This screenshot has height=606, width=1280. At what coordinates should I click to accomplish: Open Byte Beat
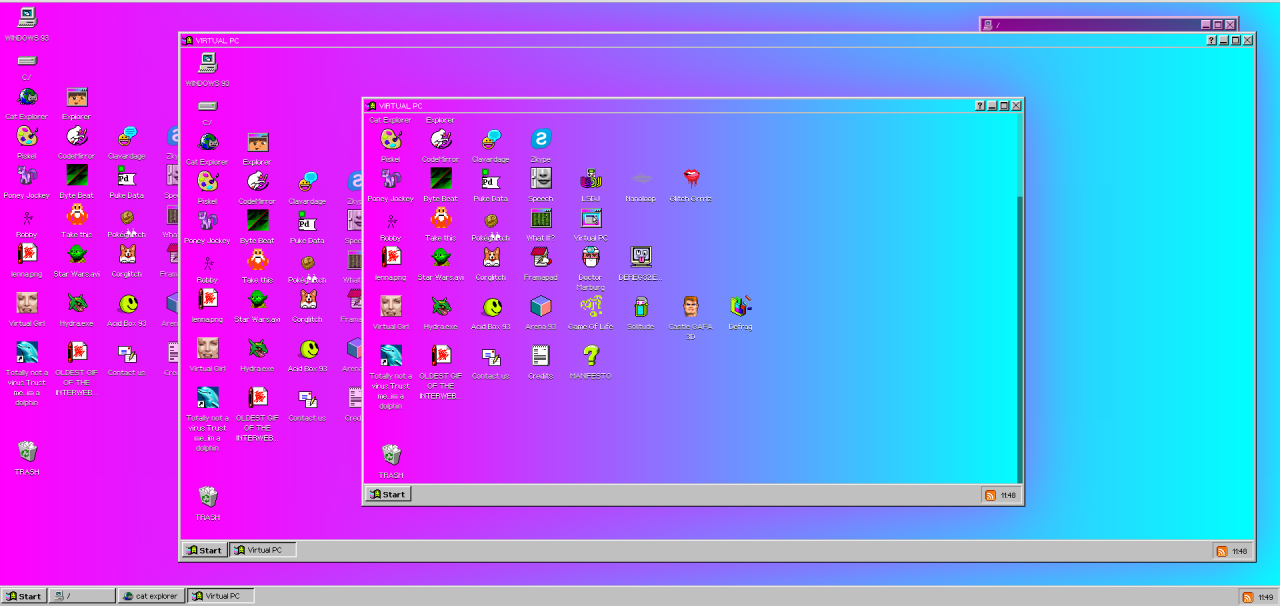point(440,180)
